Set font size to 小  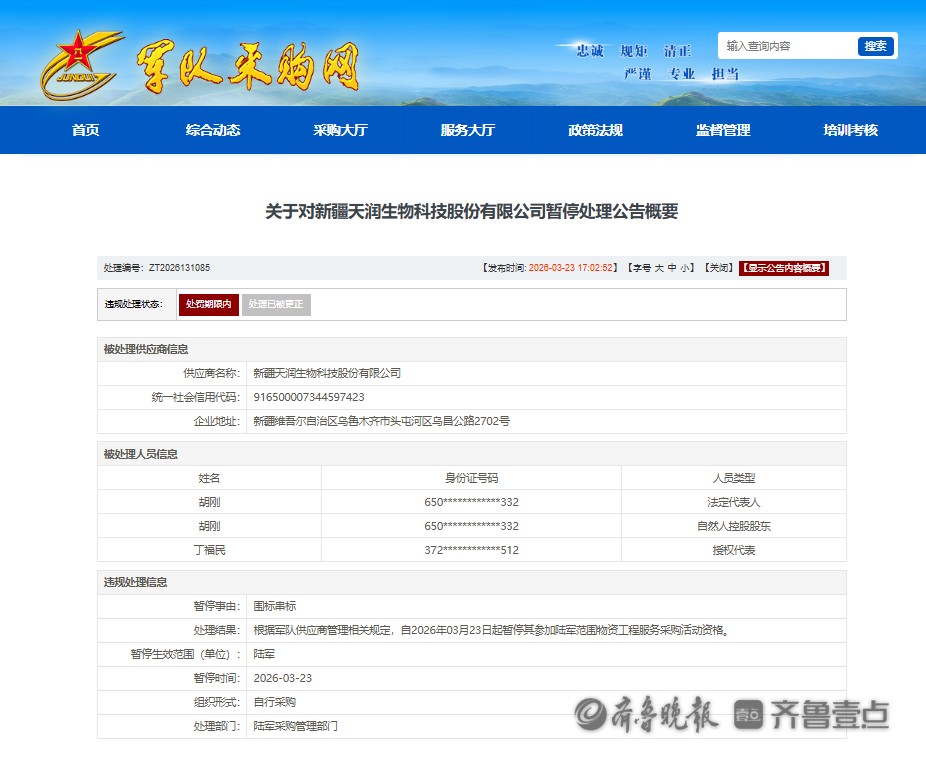(x=685, y=268)
